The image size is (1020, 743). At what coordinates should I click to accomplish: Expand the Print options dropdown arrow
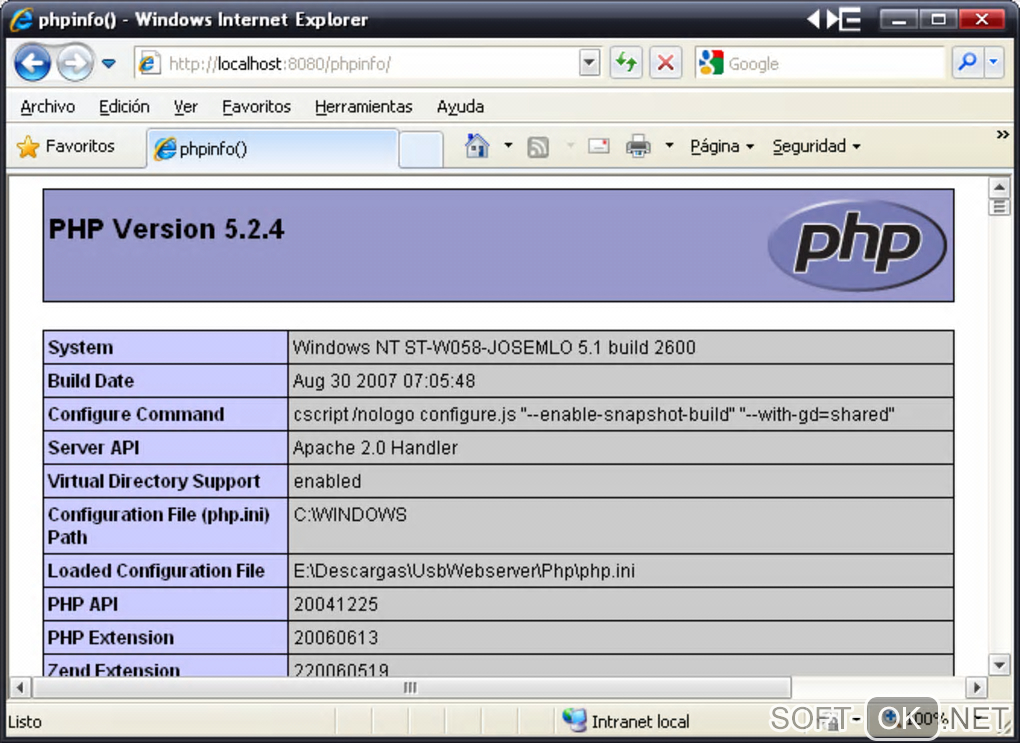click(x=669, y=146)
